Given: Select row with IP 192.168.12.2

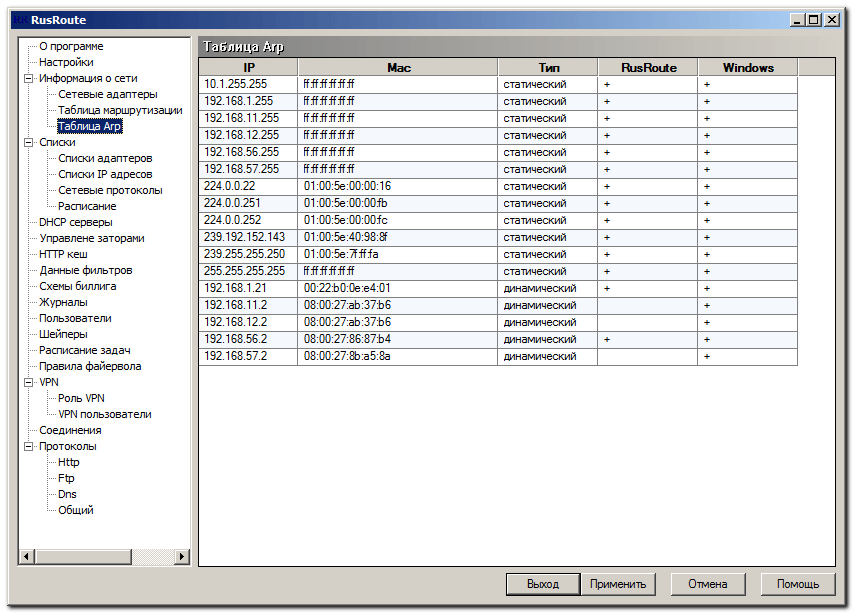Looking at the screenshot, I should point(498,322).
